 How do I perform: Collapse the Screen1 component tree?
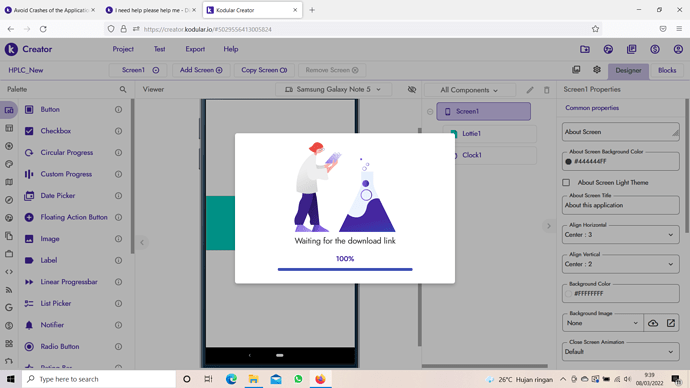coord(430,112)
